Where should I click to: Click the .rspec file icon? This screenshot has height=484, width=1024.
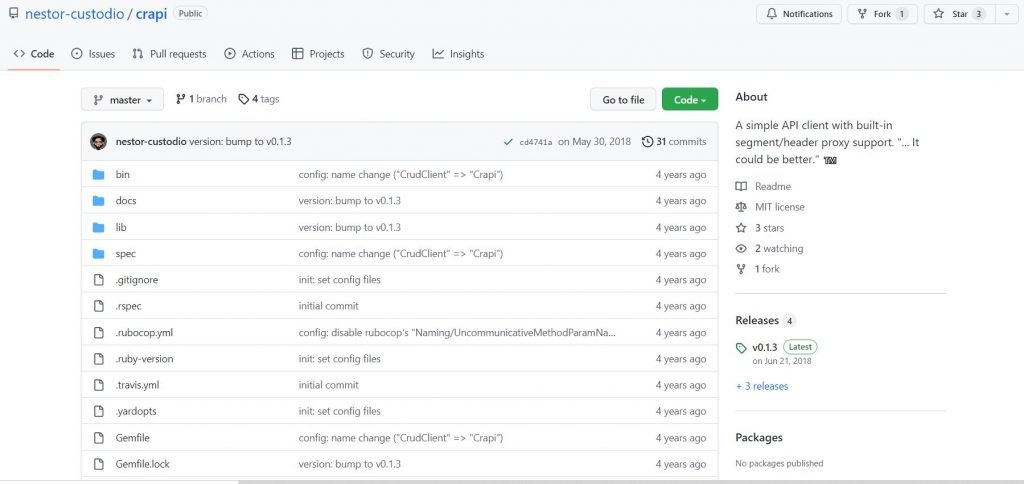pos(99,306)
